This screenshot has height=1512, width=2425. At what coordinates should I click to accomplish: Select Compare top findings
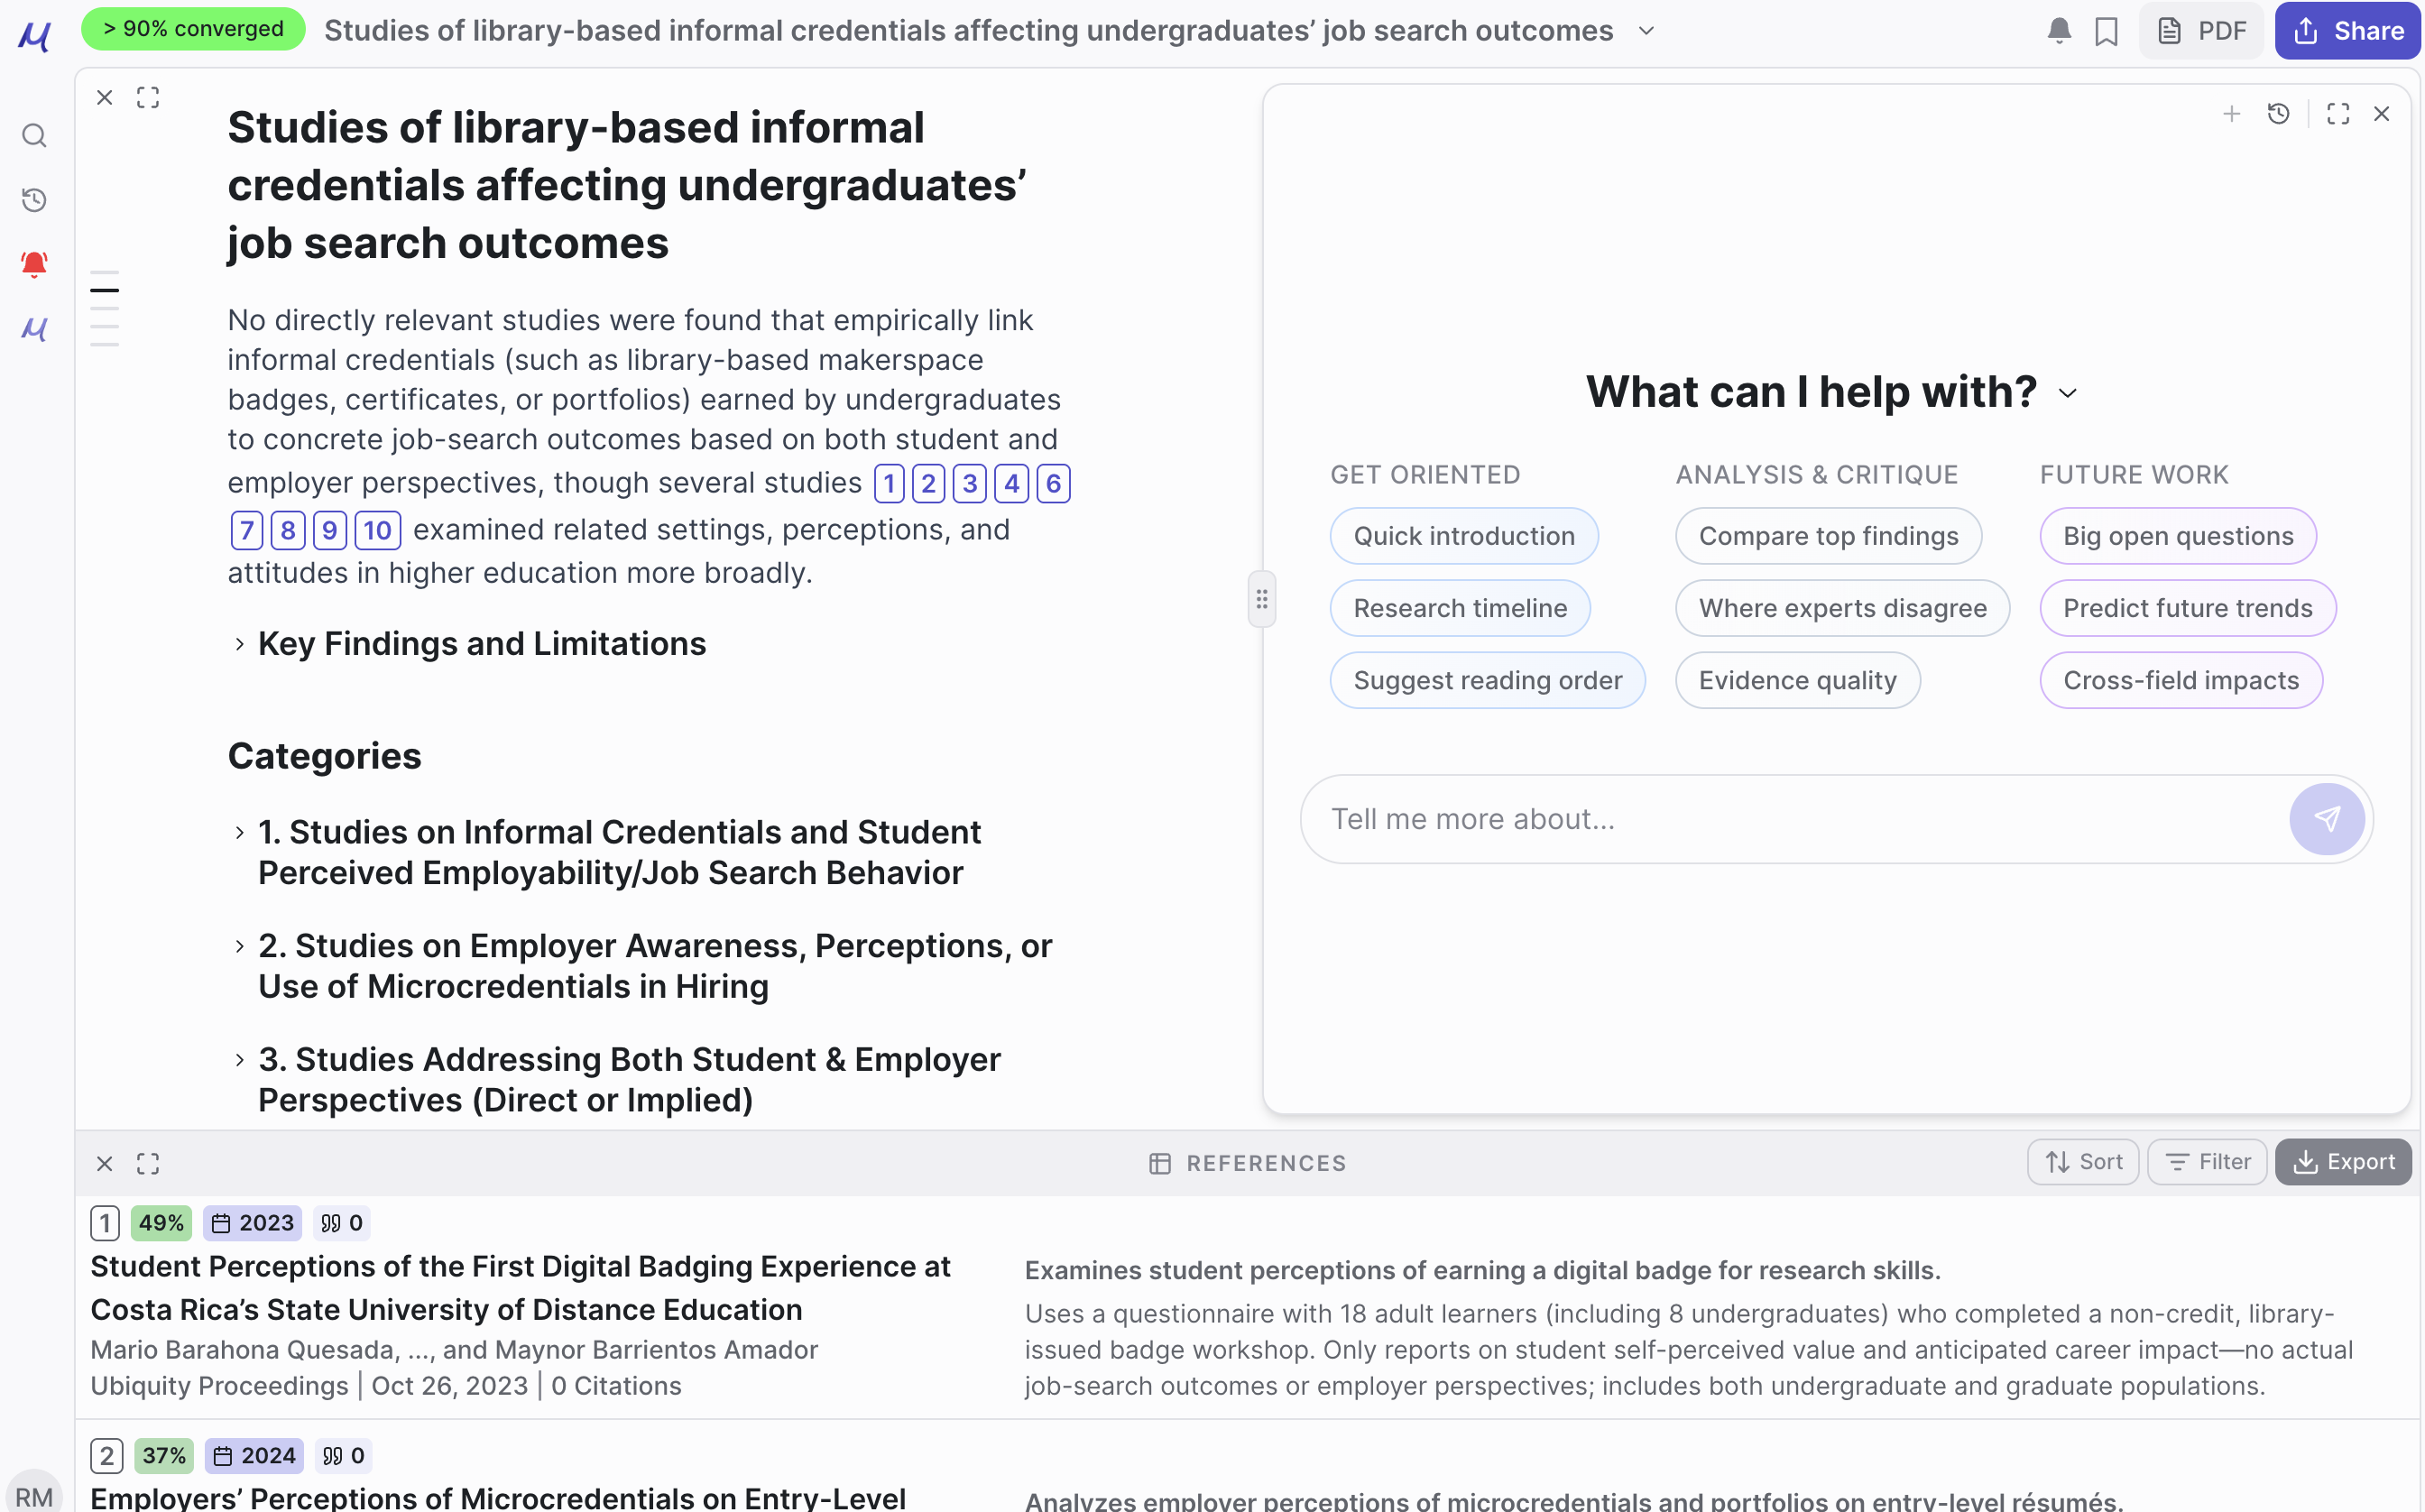(x=1828, y=536)
